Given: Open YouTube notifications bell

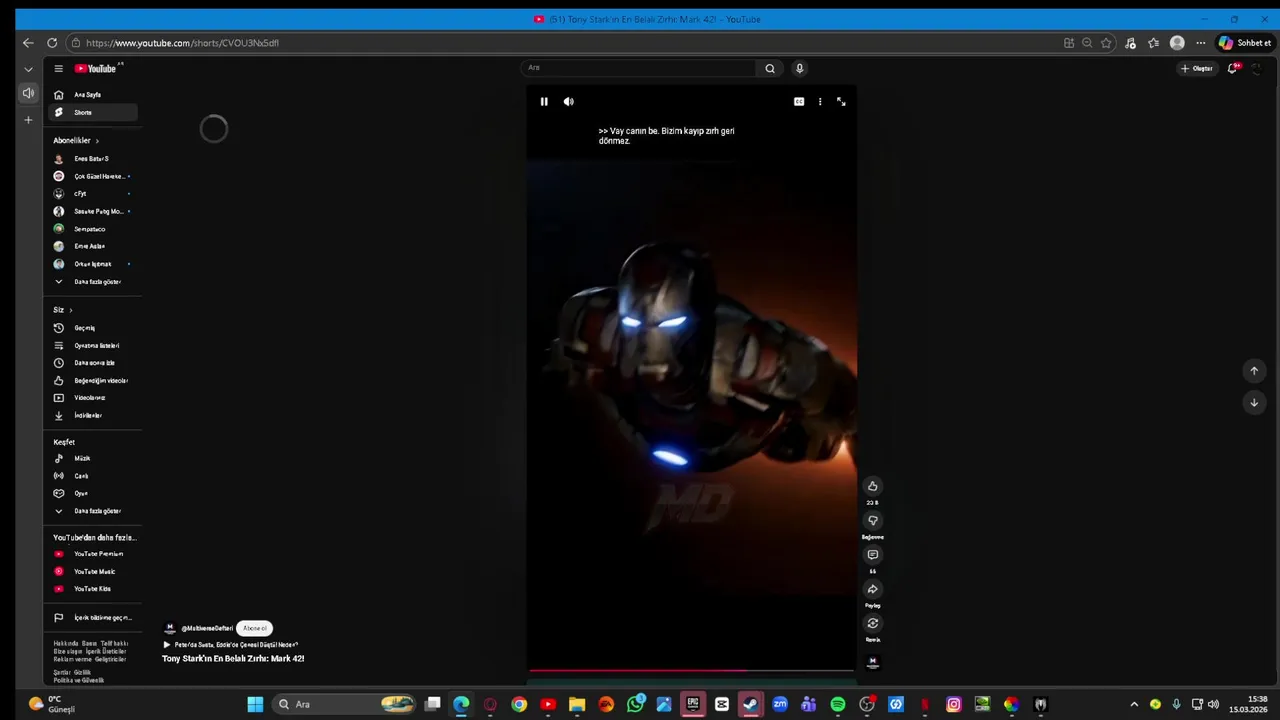Looking at the screenshot, I should click(1233, 68).
